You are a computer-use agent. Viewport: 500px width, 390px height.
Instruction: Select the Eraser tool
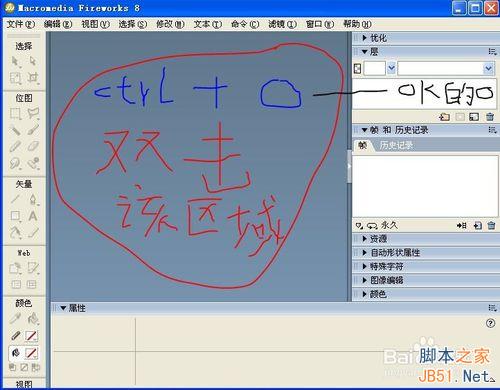click(33, 146)
